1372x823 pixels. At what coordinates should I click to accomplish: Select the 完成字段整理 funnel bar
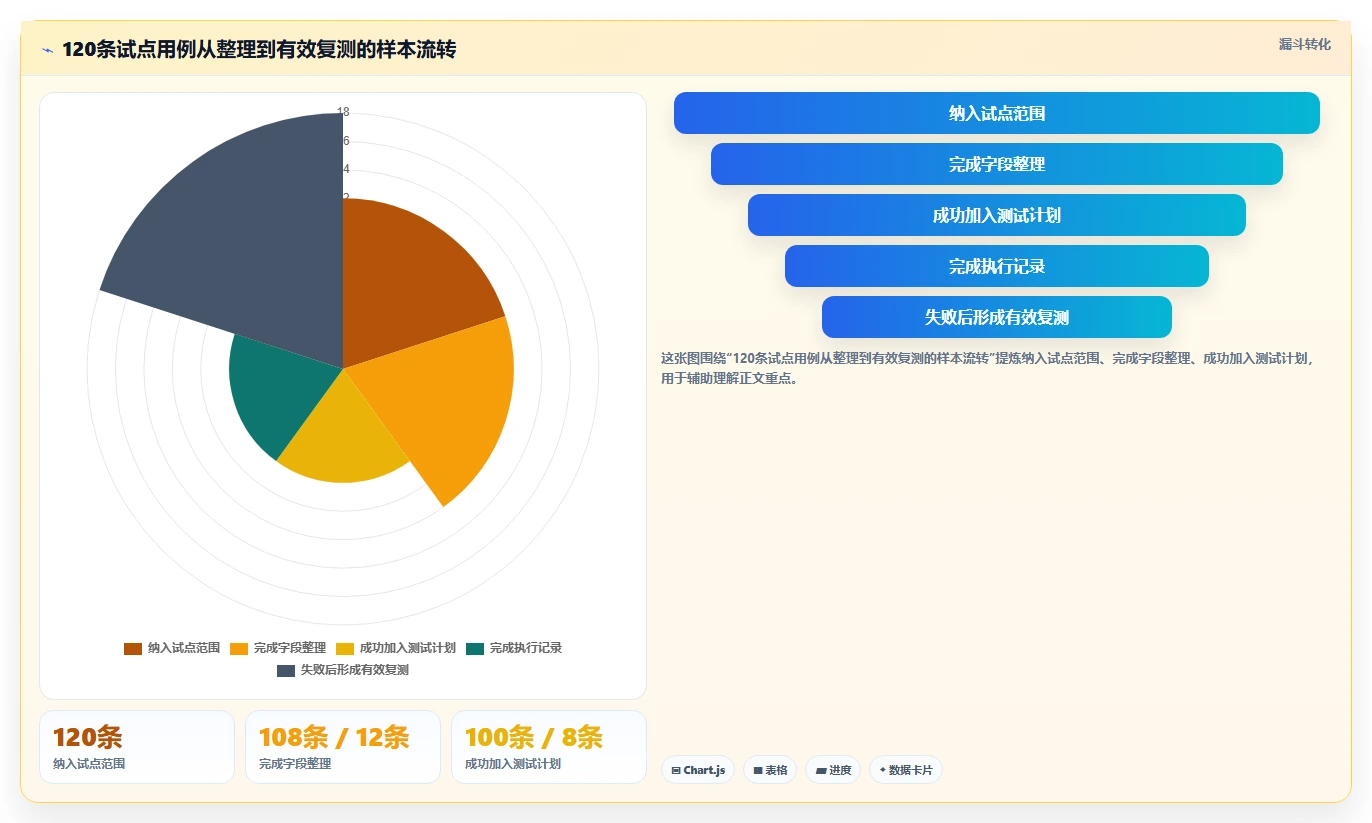coord(997,164)
